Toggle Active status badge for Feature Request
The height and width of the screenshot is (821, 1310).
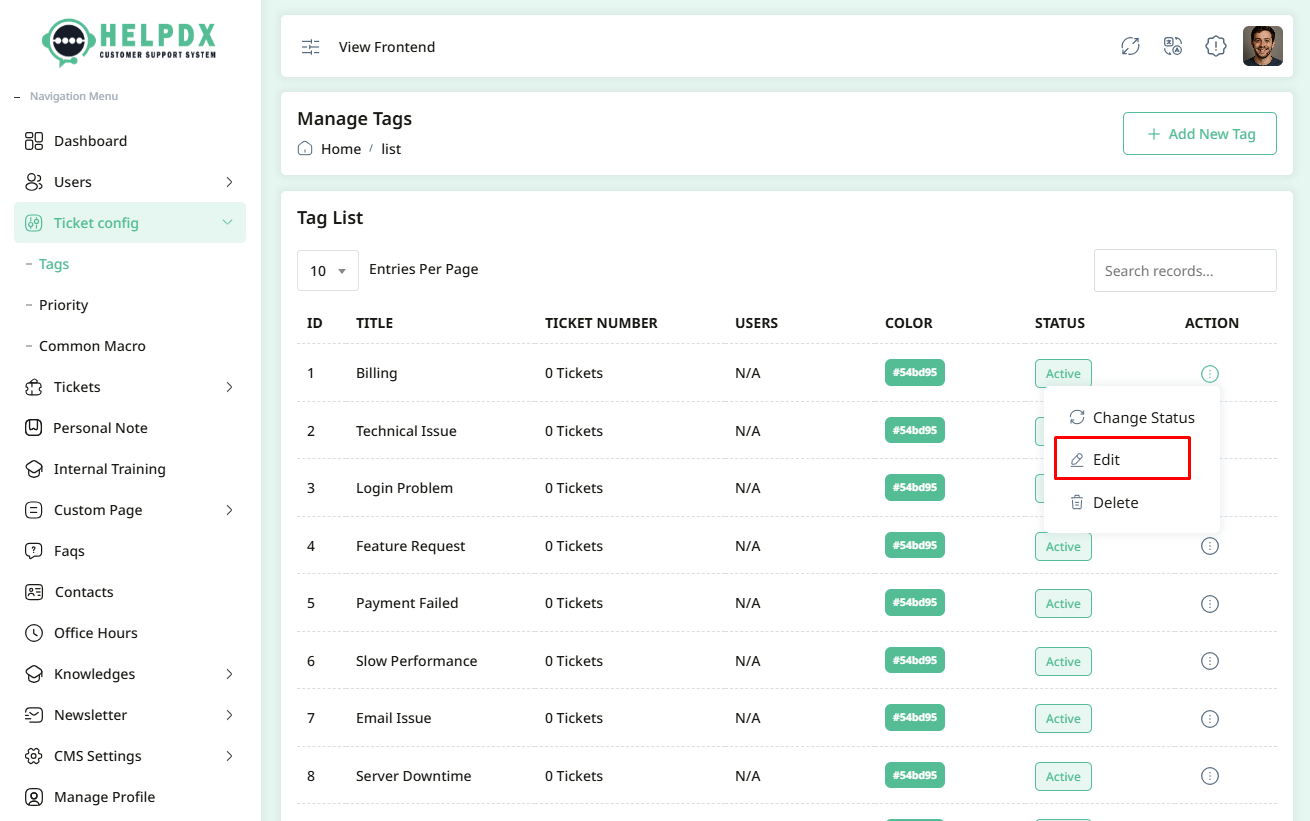tap(1063, 546)
